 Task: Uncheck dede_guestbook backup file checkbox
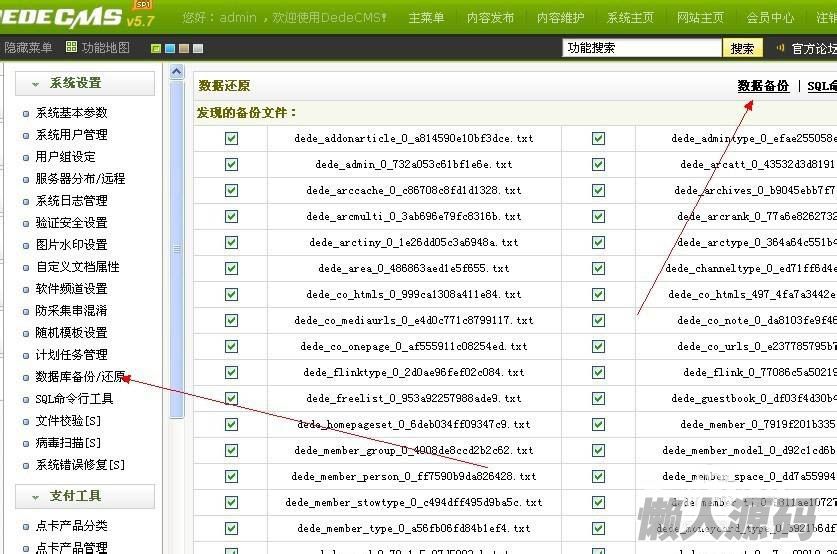(598, 399)
